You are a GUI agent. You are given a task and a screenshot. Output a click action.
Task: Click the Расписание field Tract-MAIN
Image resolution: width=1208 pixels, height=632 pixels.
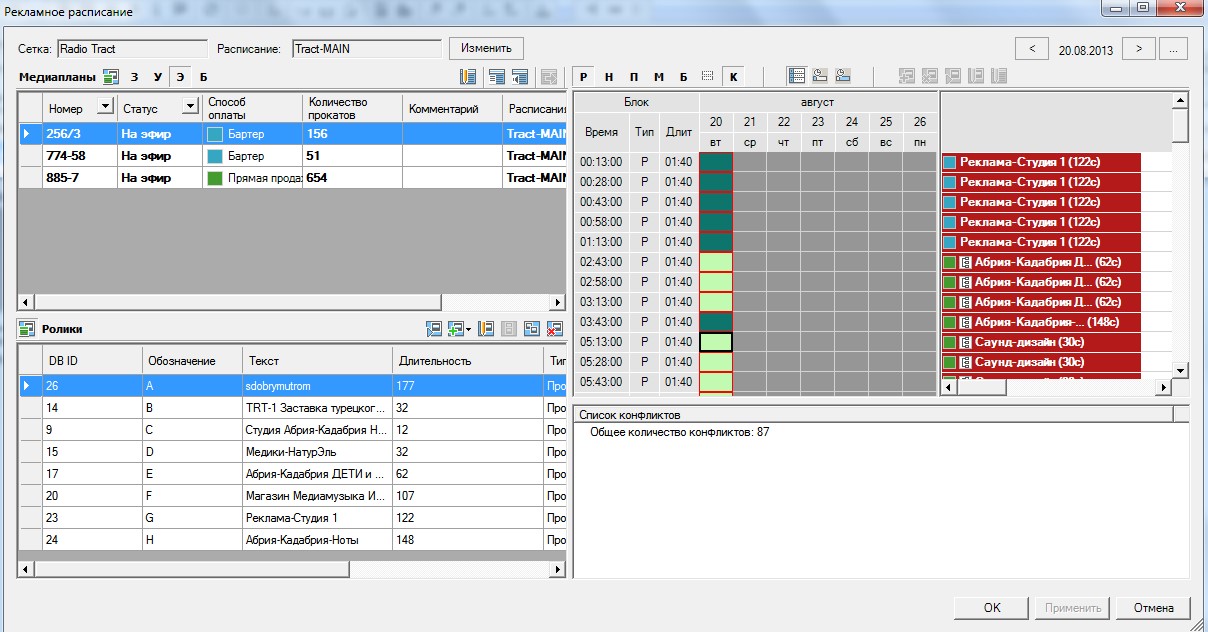coord(366,48)
